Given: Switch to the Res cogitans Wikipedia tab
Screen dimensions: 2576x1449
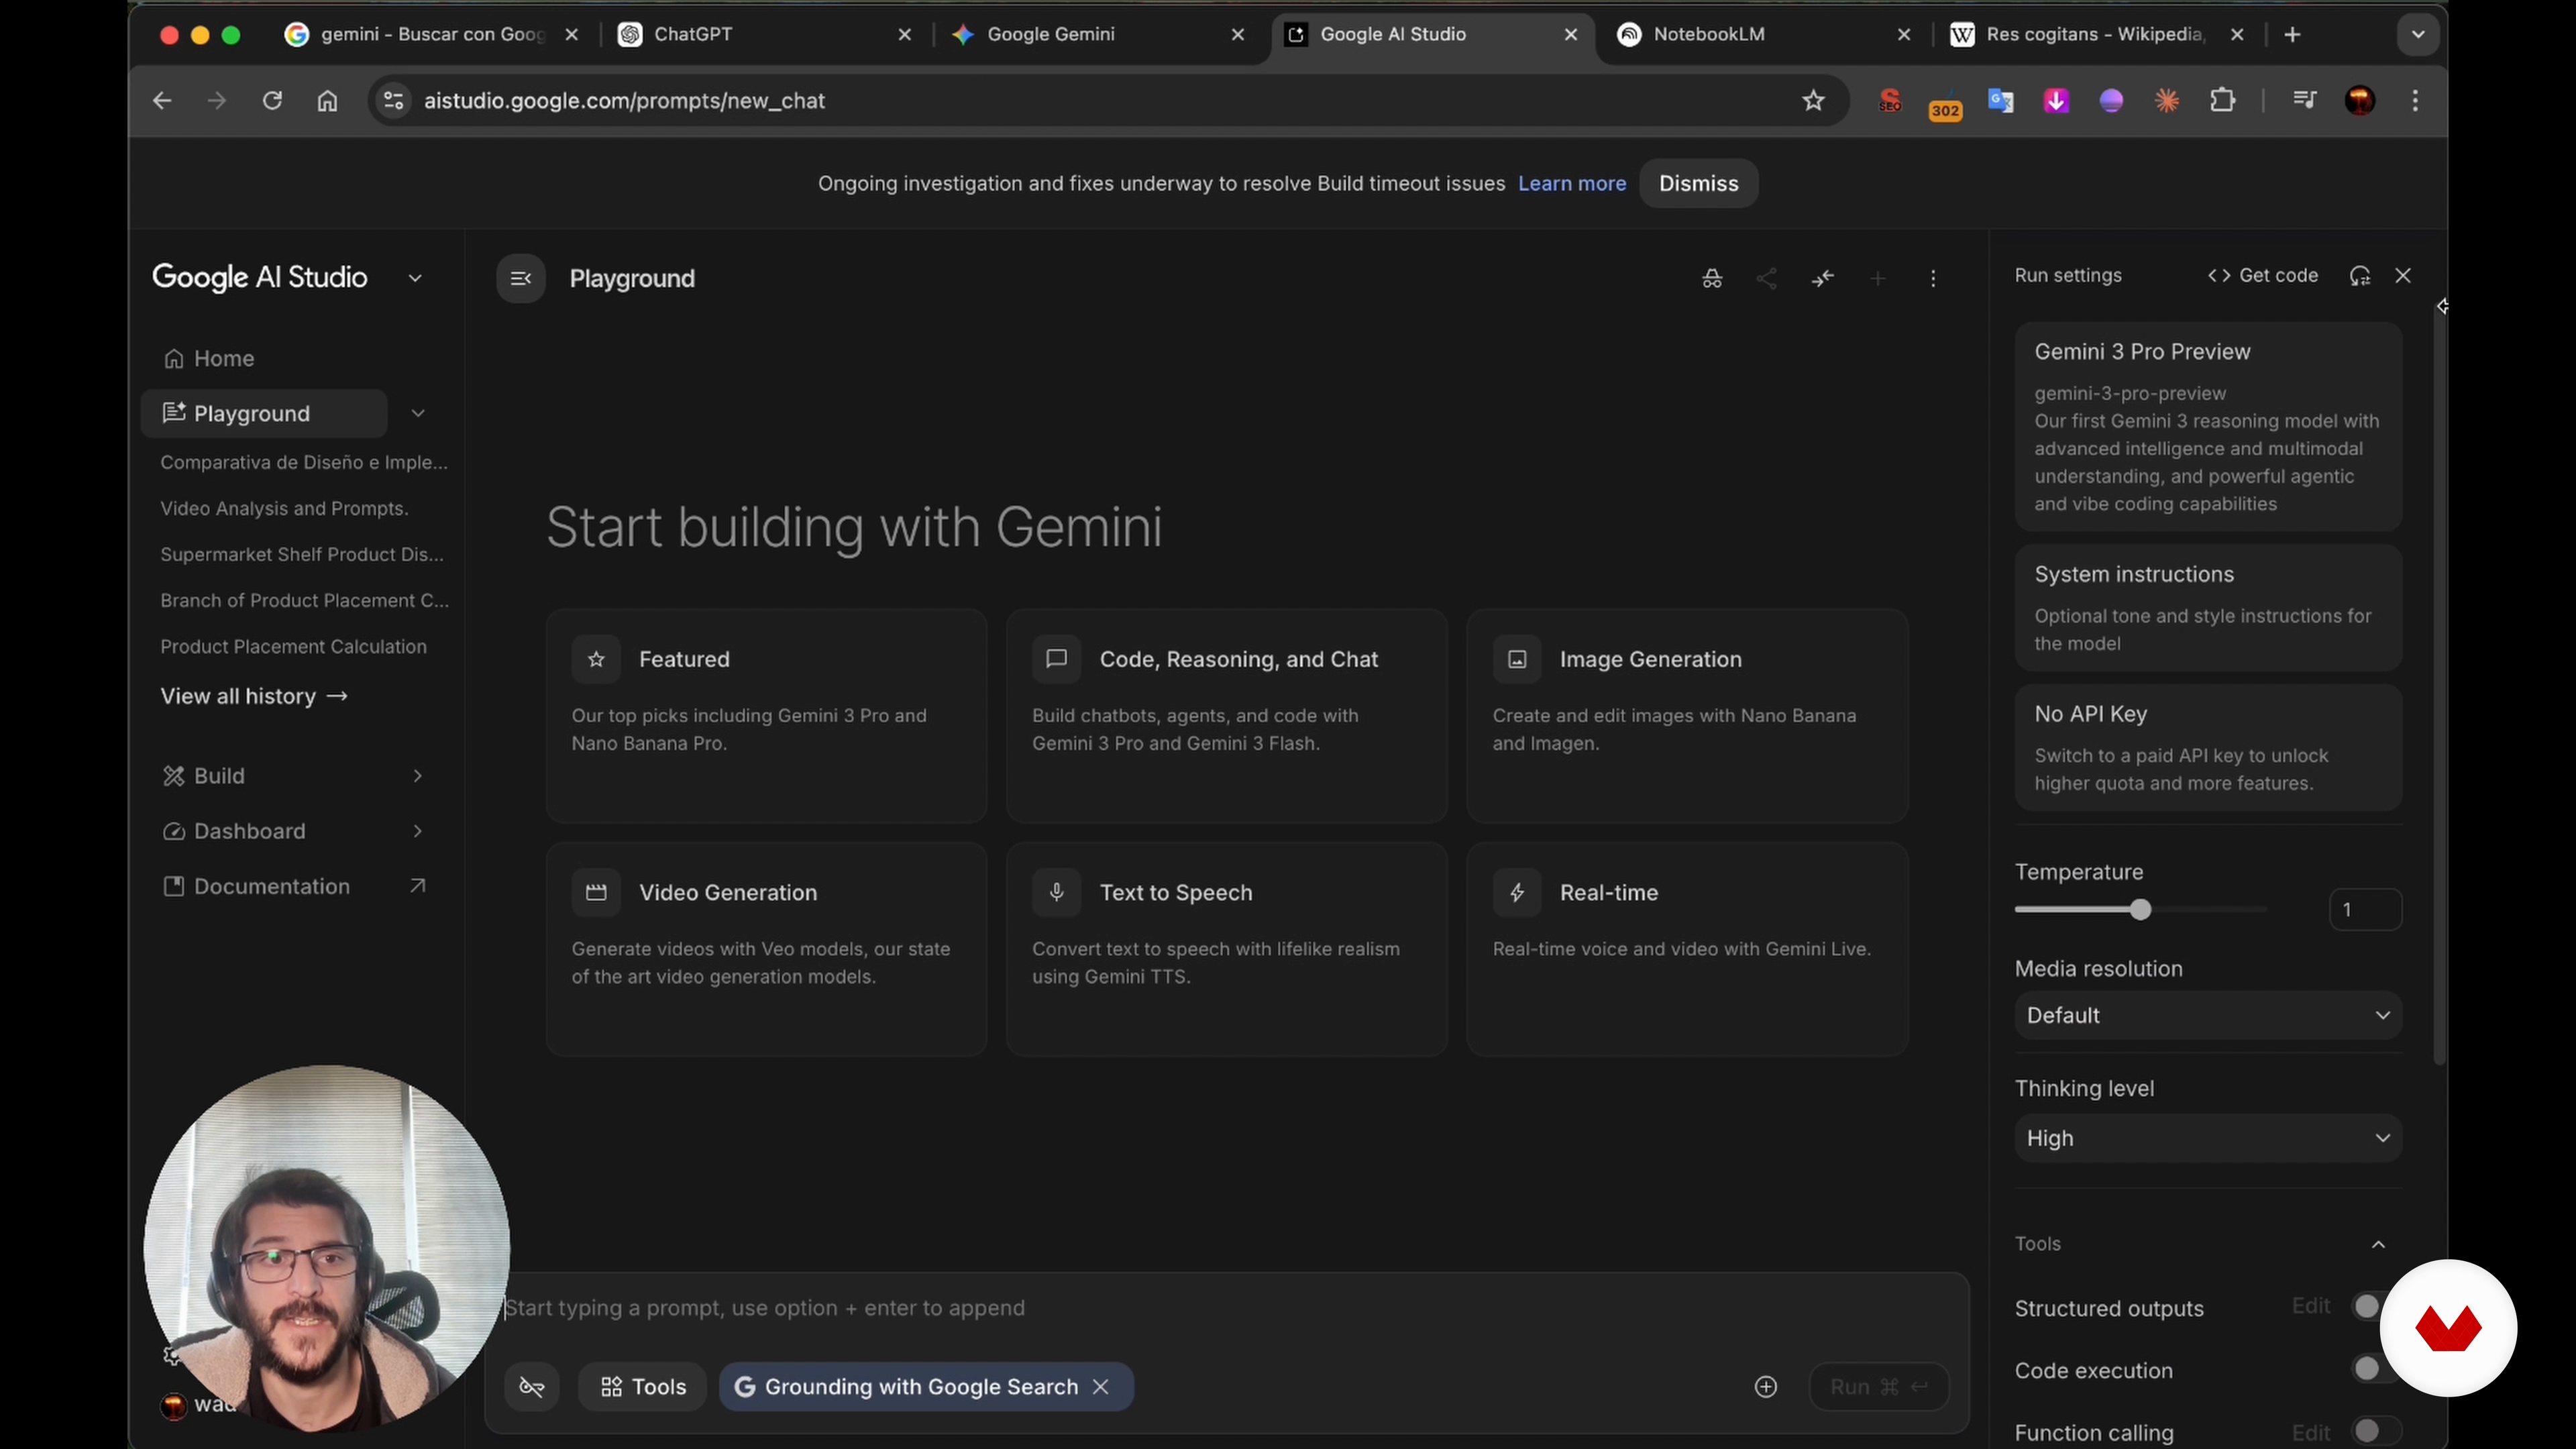Looking at the screenshot, I should (x=2097, y=35).
